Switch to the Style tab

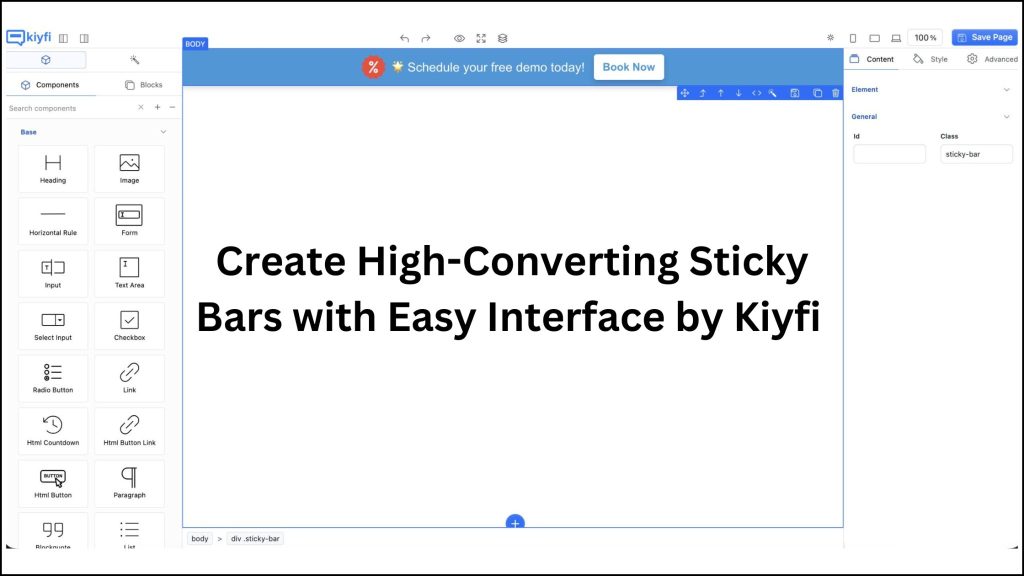[931, 59]
